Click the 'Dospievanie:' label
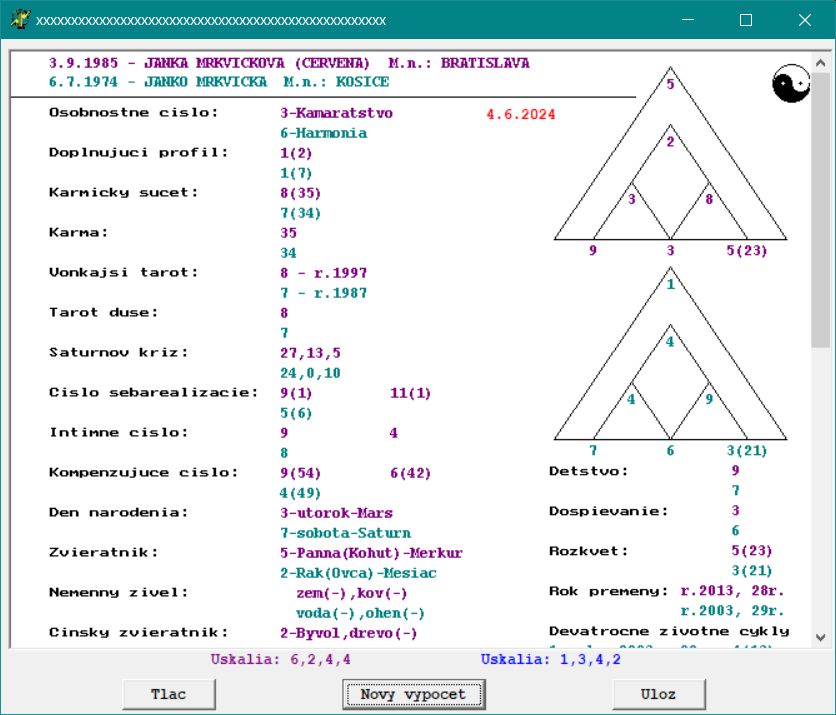 (x=608, y=511)
